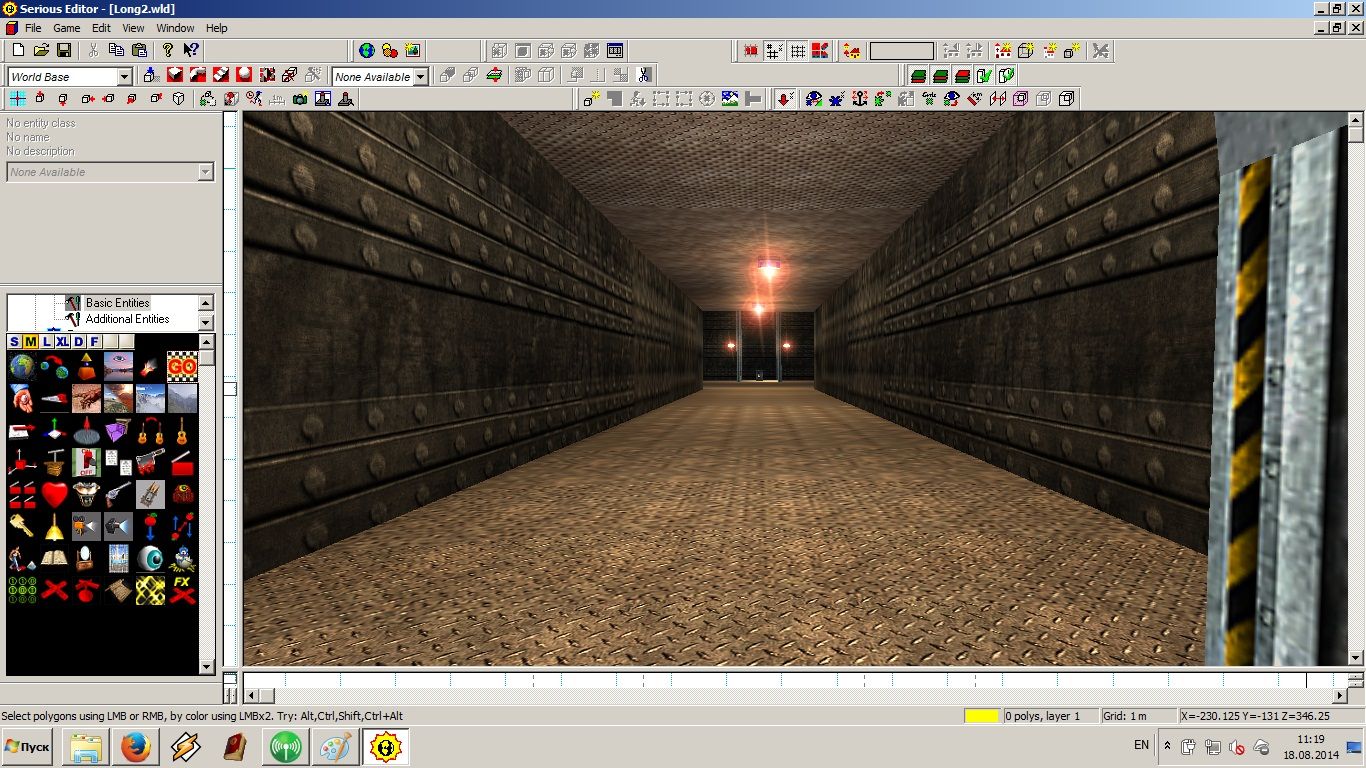Select the ON/OFF switch entity thumbnail
The width and height of the screenshot is (1366, 768).
click(86, 462)
